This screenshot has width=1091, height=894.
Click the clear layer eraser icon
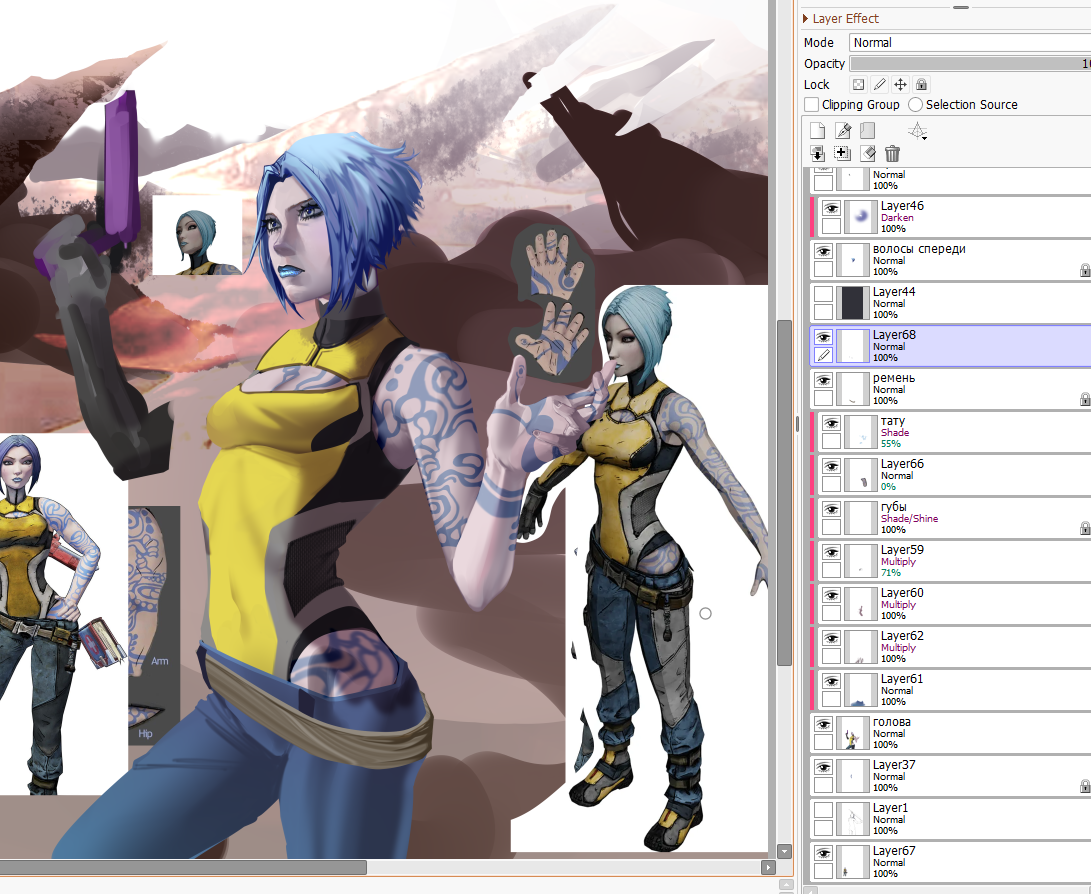(x=868, y=154)
